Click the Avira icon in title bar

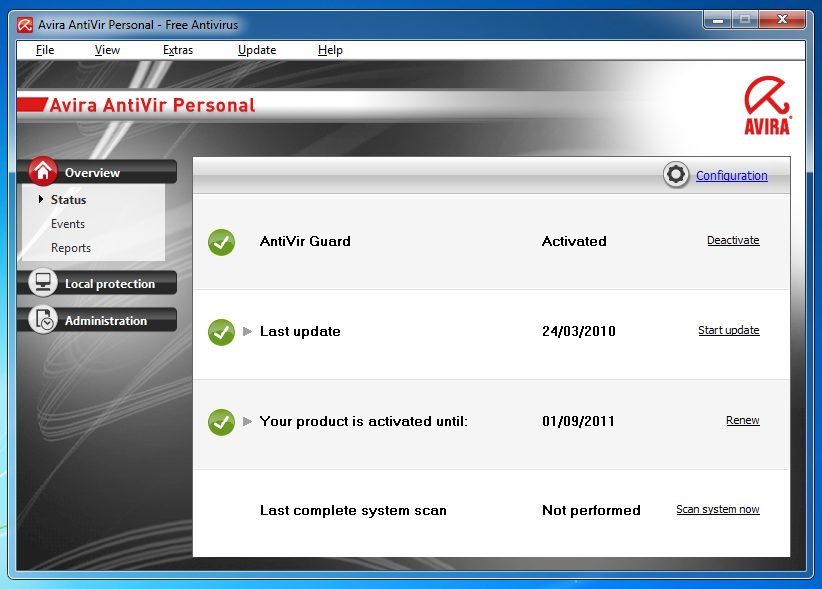[25, 23]
